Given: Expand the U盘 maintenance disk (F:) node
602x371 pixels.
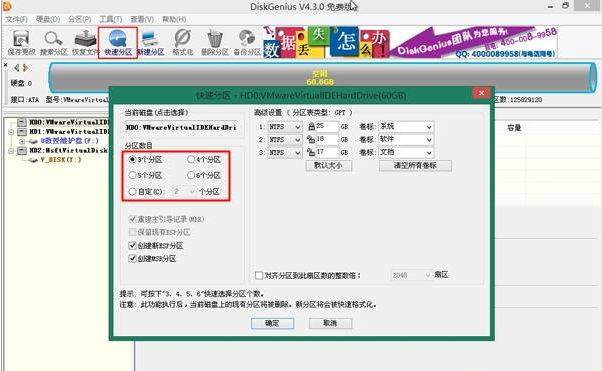Looking at the screenshot, I should coord(22,141).
